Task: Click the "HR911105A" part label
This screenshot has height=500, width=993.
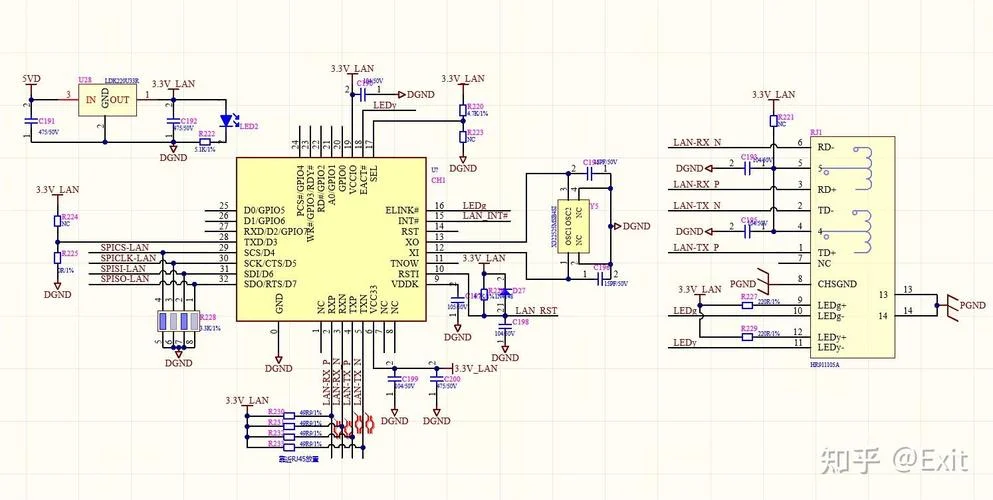Action: [824, 365]
